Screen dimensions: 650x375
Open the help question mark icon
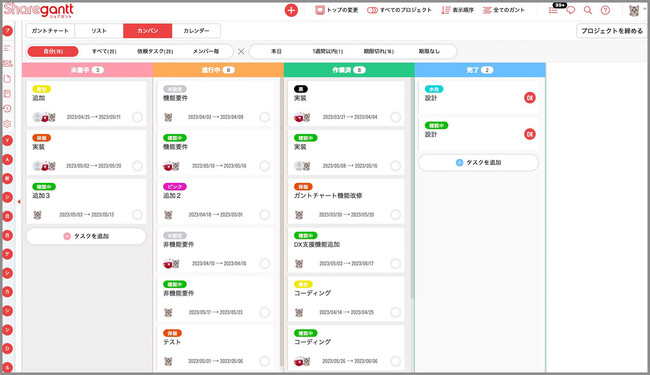click(605, 10)
